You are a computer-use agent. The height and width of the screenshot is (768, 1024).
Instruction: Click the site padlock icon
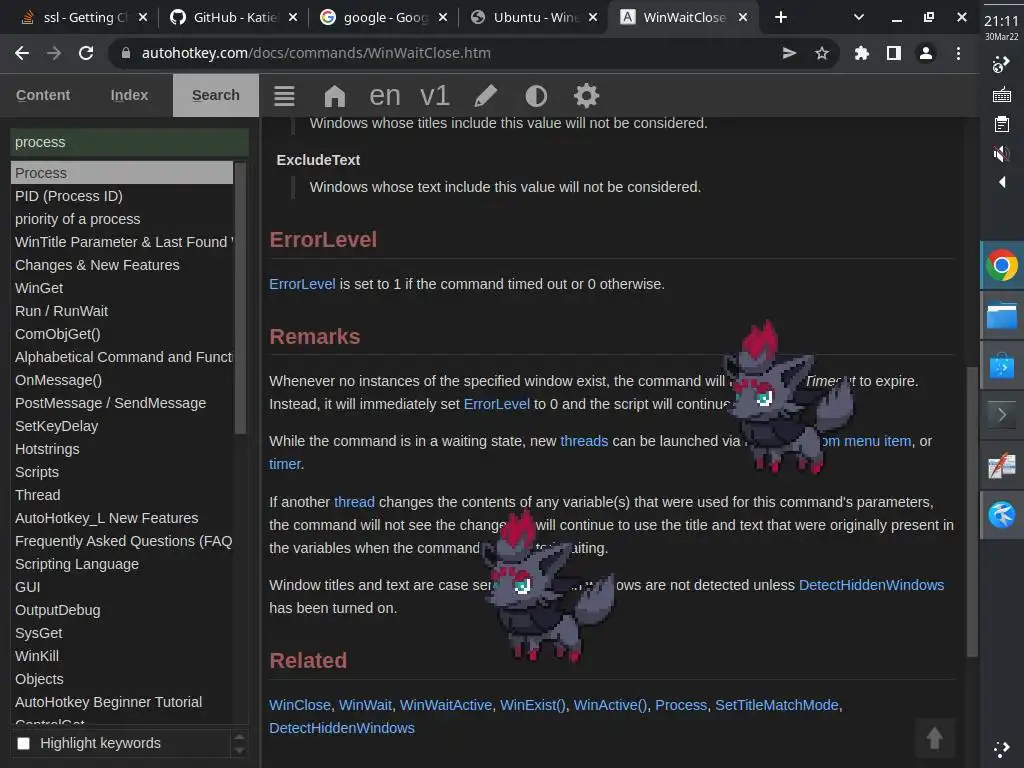[125, 53]
